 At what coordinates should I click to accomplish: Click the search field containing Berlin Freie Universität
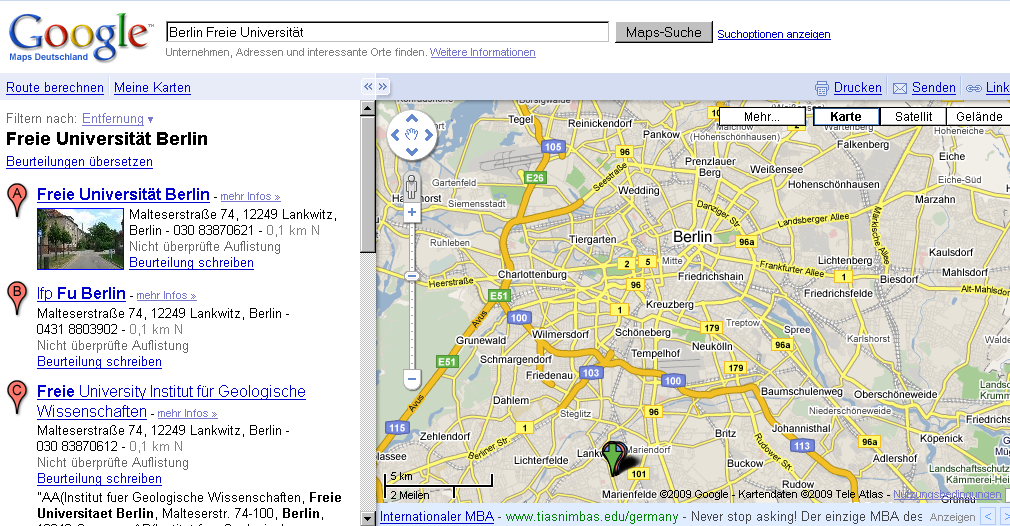point(387,32)
